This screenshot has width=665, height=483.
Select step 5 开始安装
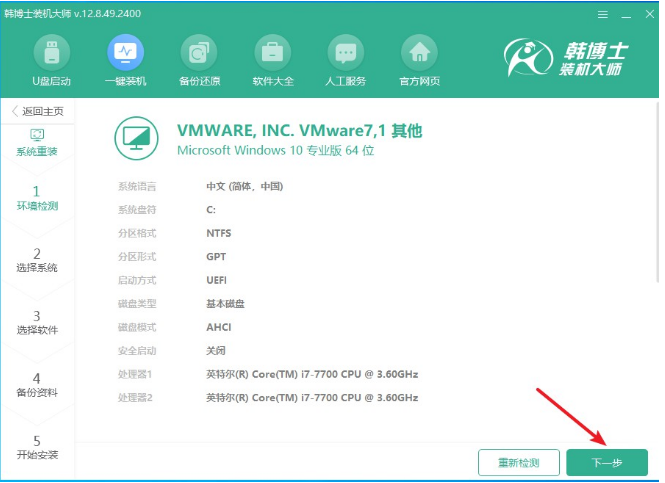[x=37, y=447]
